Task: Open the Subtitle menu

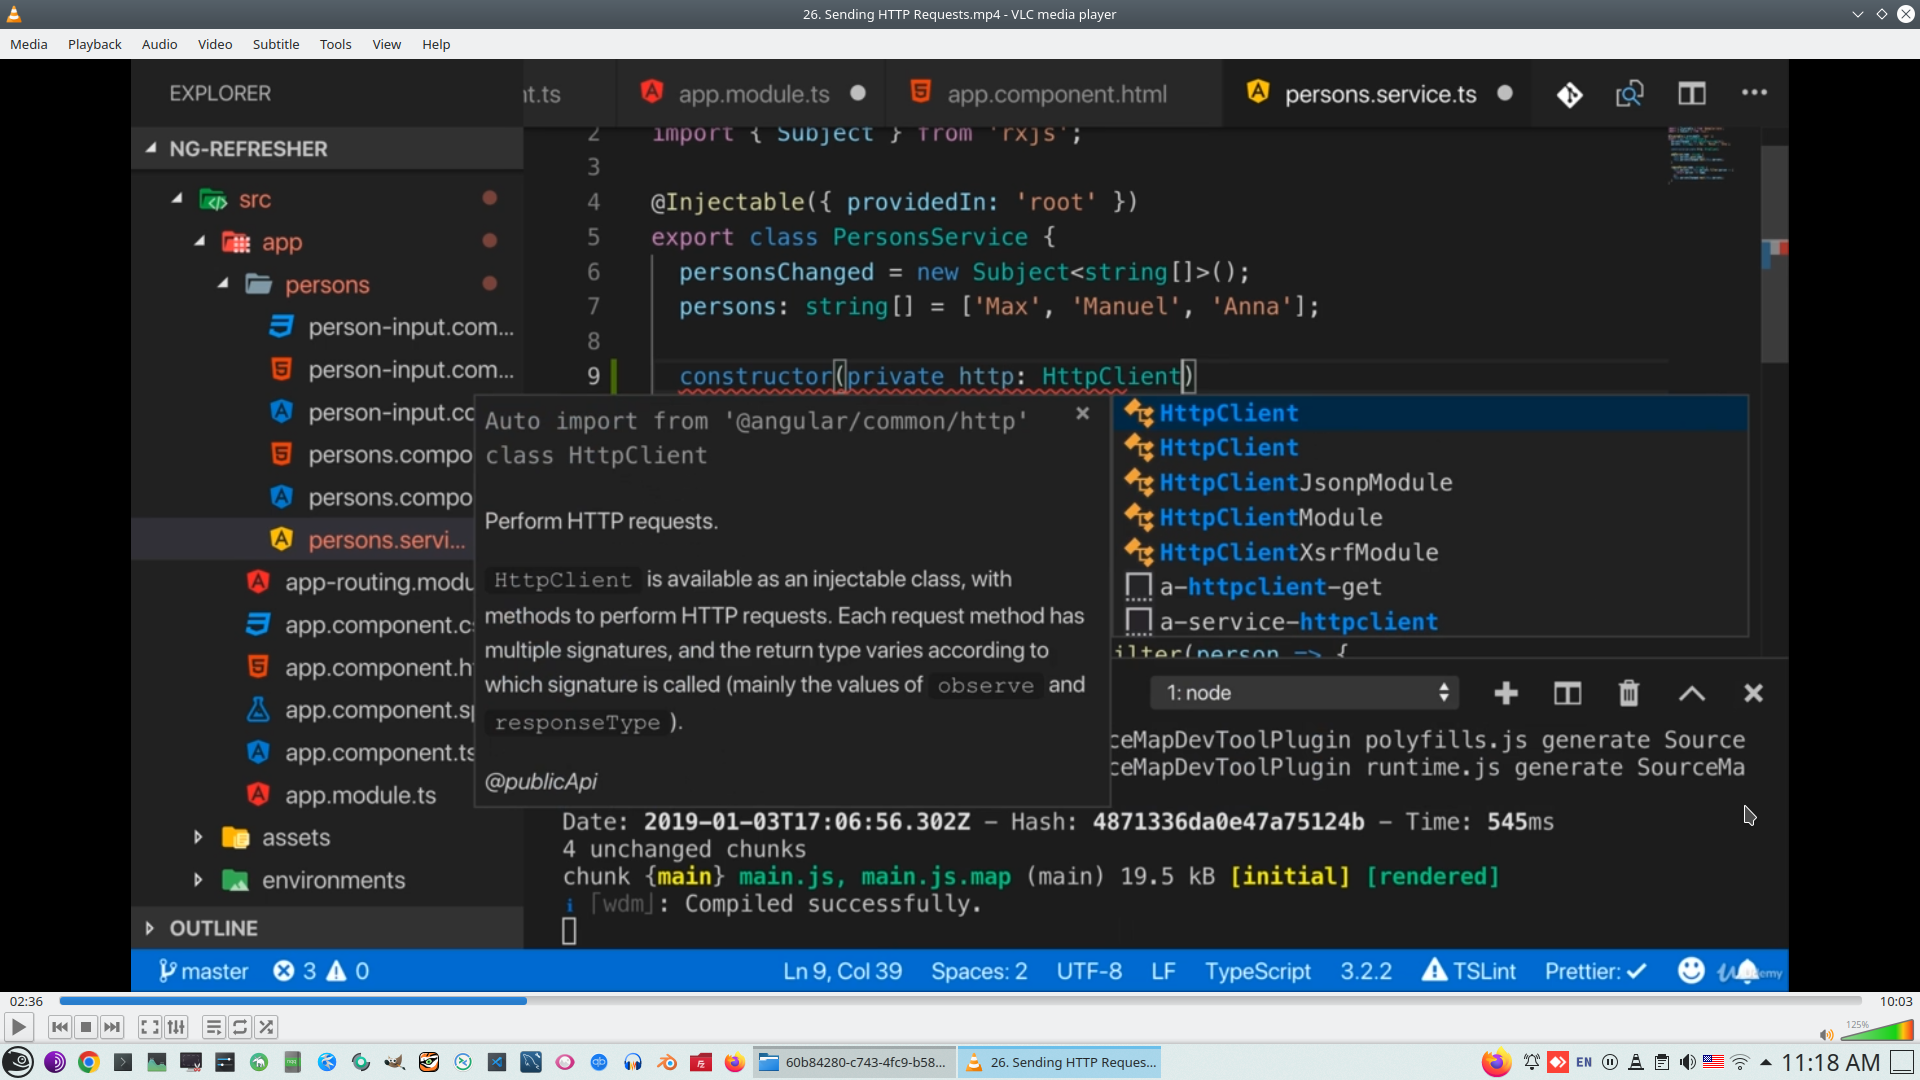Action: coord(275,44)
